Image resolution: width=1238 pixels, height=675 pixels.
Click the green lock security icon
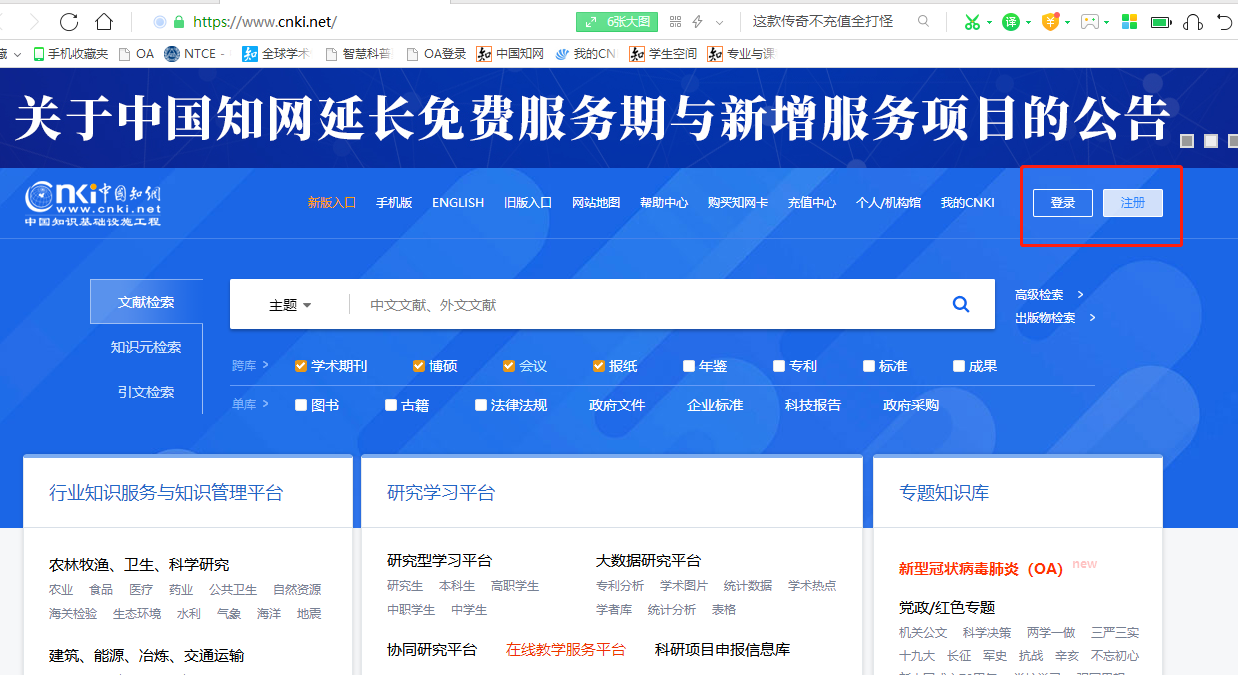(x=179, y=22)
